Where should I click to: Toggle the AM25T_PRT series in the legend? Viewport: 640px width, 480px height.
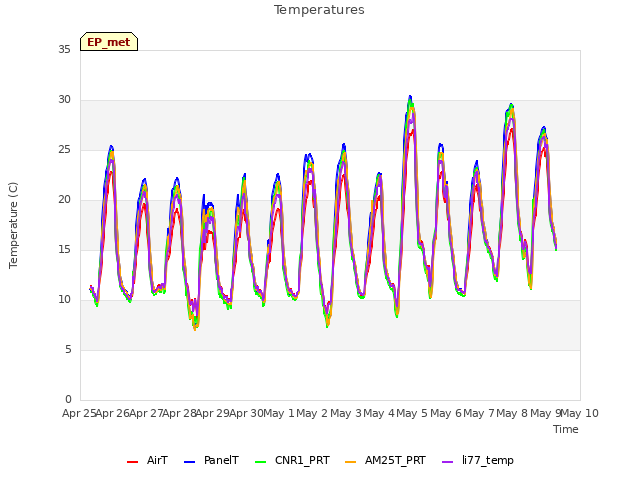[385, 461]
